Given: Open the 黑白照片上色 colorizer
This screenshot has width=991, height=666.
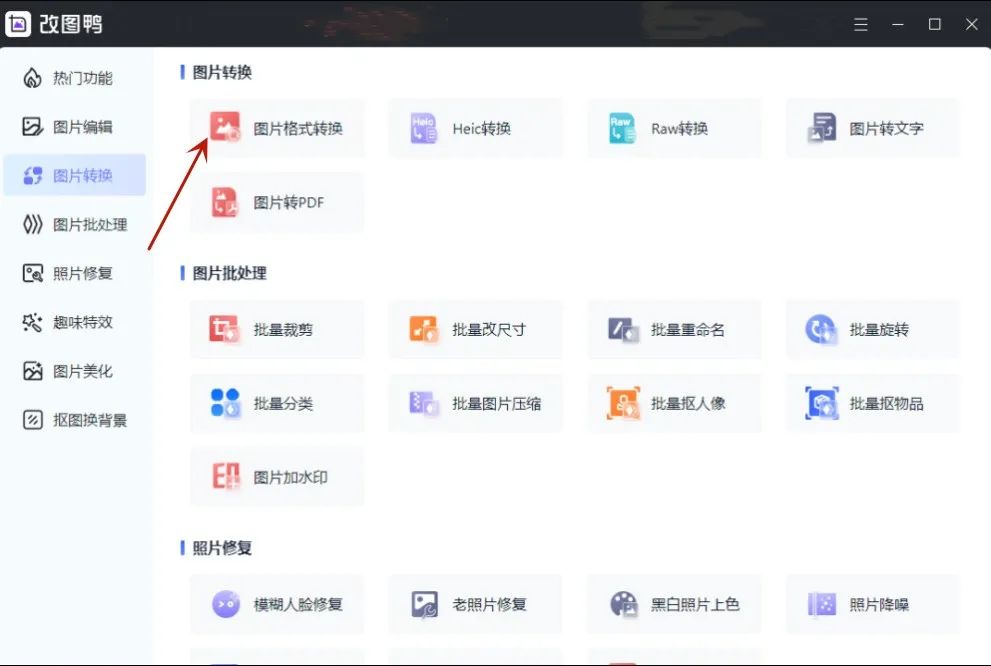Looking at the screenshot, I should tap(673, 603).
